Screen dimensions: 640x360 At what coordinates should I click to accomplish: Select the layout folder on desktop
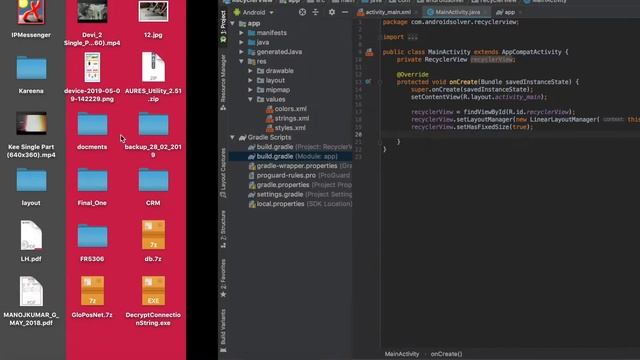tap(31, 180)
